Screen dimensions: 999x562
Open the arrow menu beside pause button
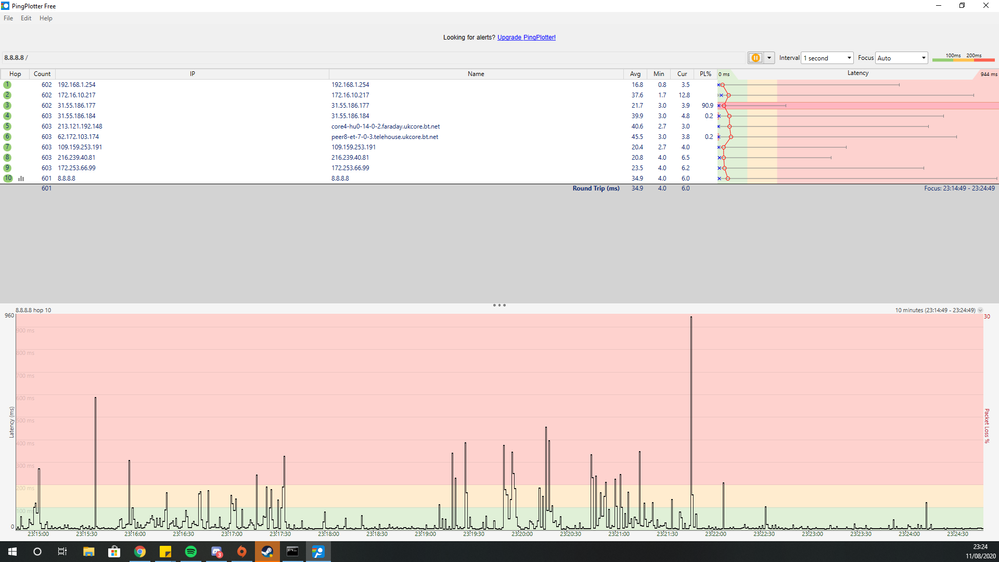pyautogui.click(x=769, y=58)
